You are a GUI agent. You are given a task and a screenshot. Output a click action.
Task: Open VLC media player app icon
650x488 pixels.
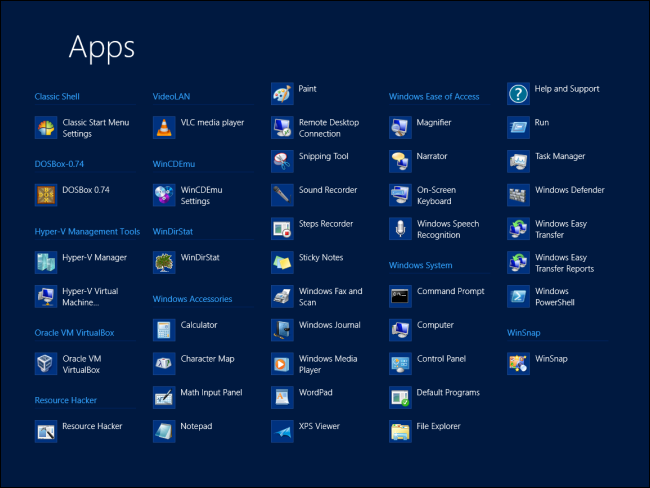click(164, 128)
